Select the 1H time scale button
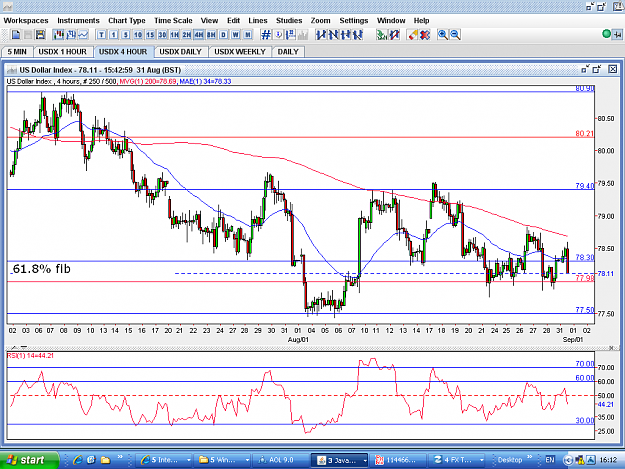 (175, 35)
